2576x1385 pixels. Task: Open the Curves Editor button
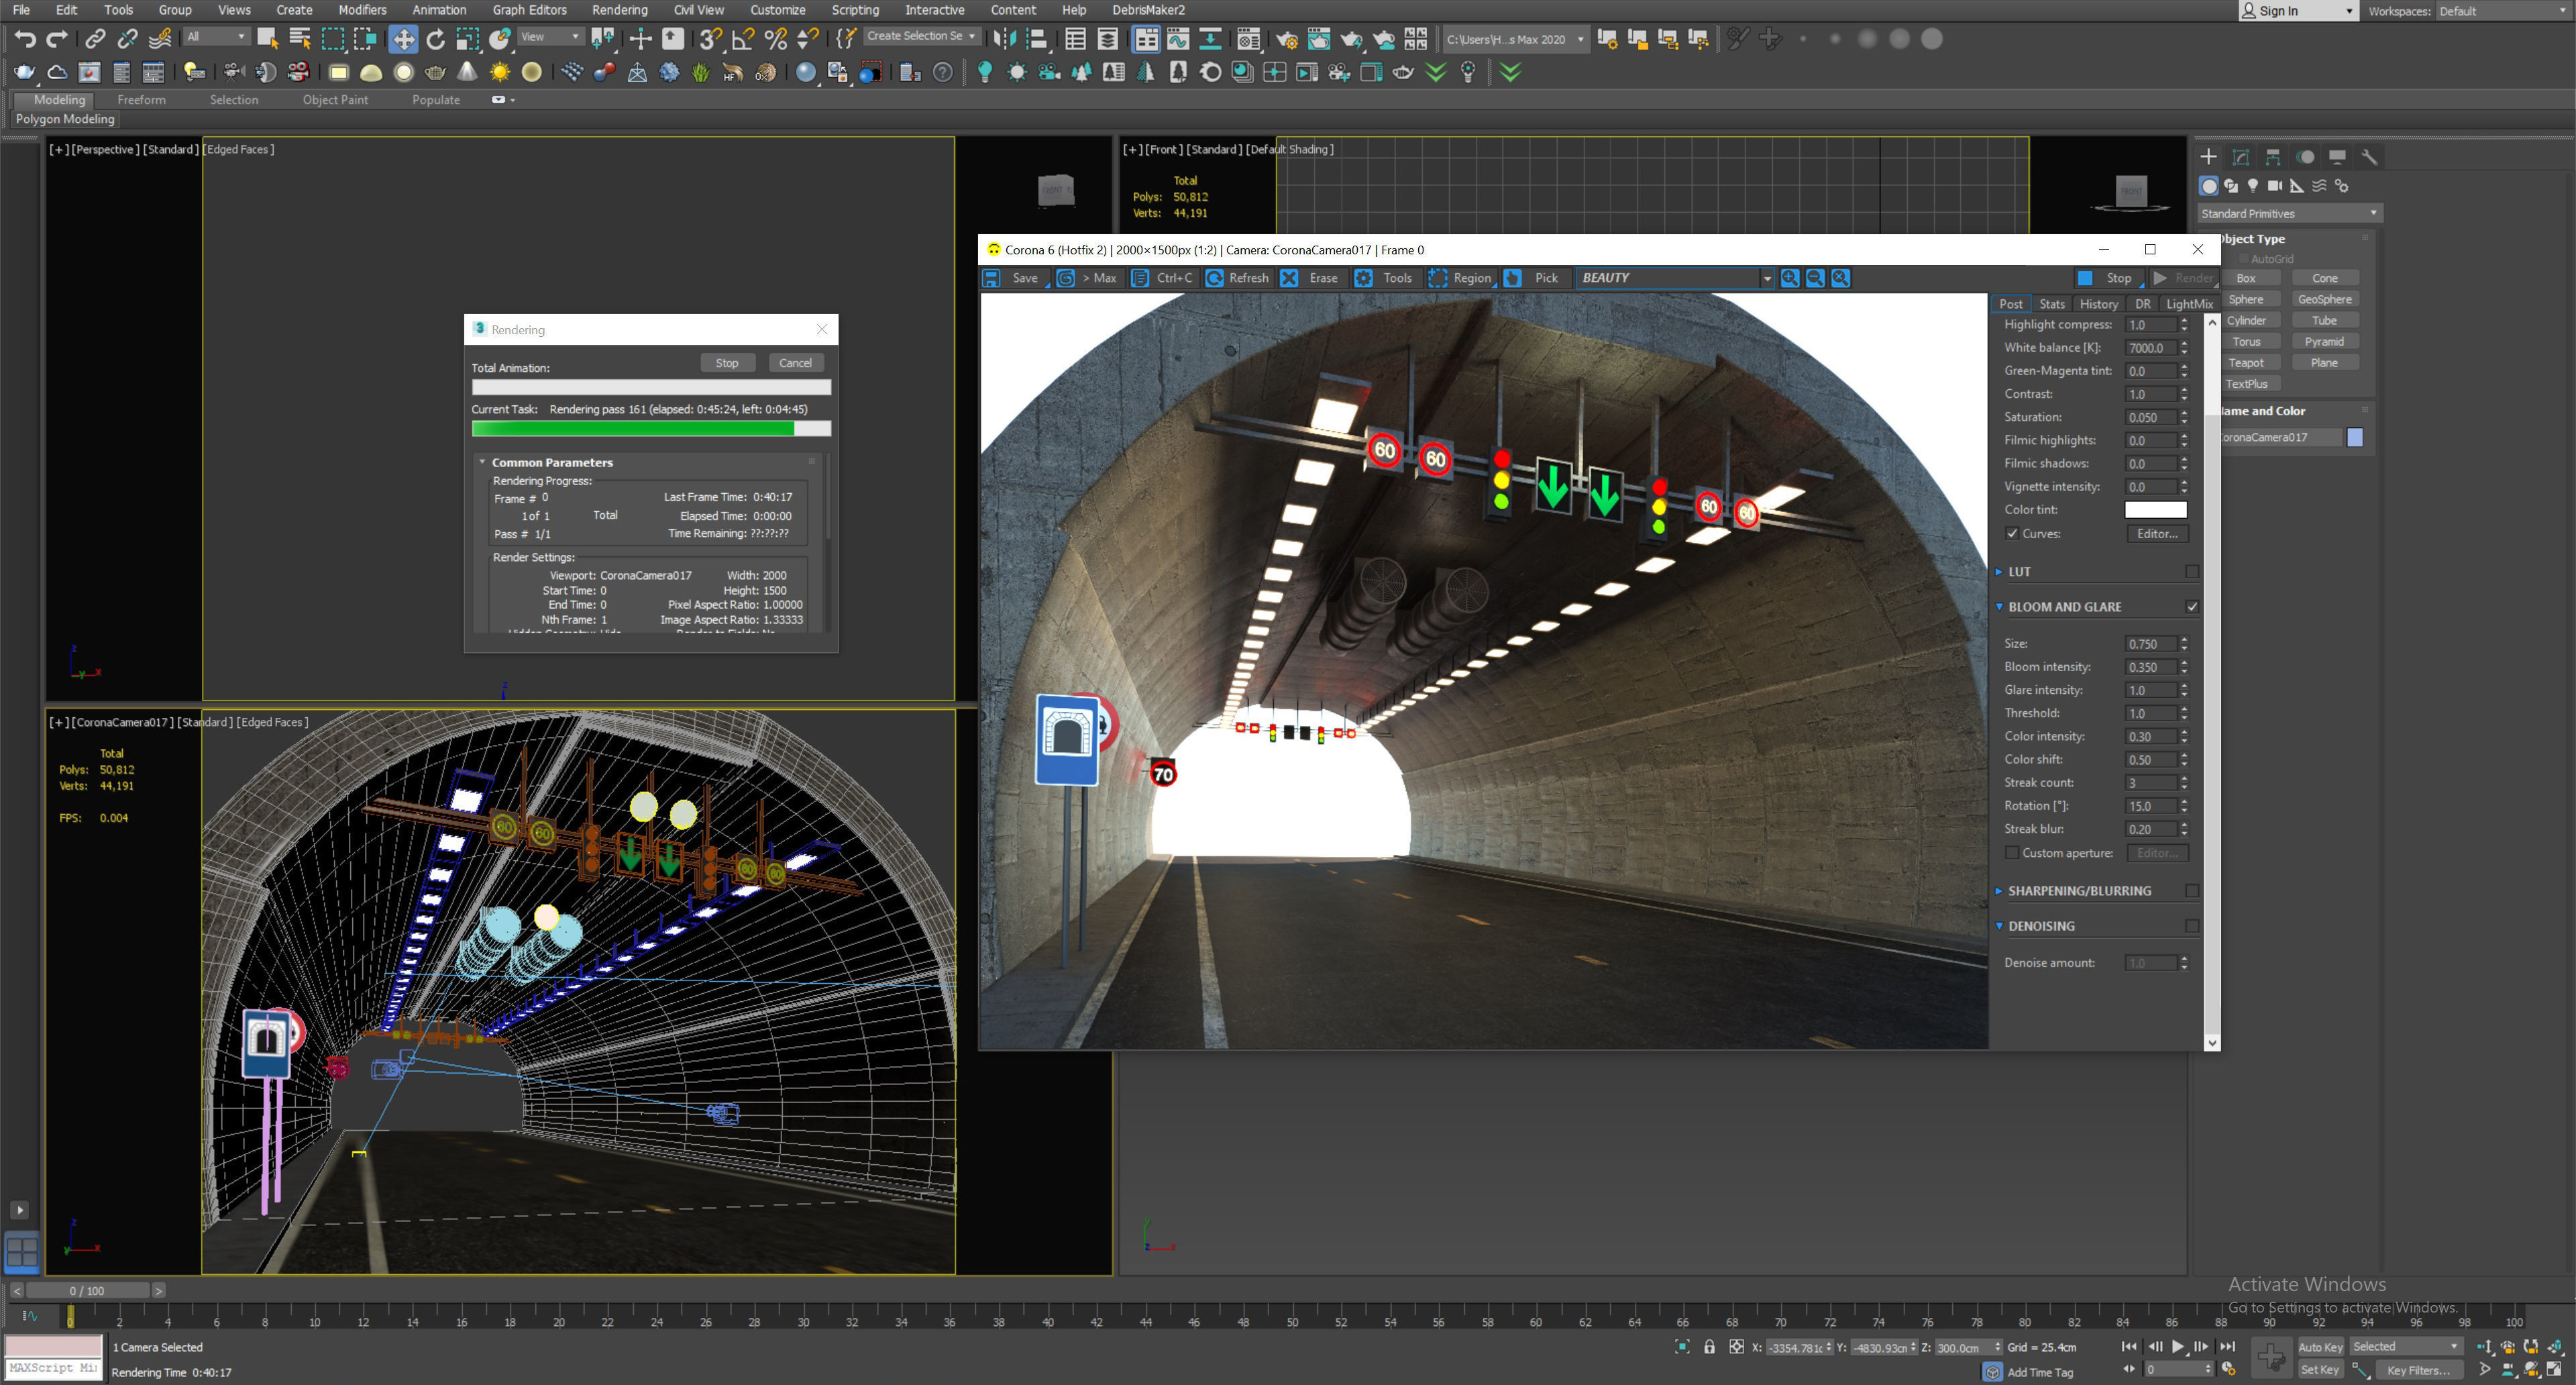2156,534
